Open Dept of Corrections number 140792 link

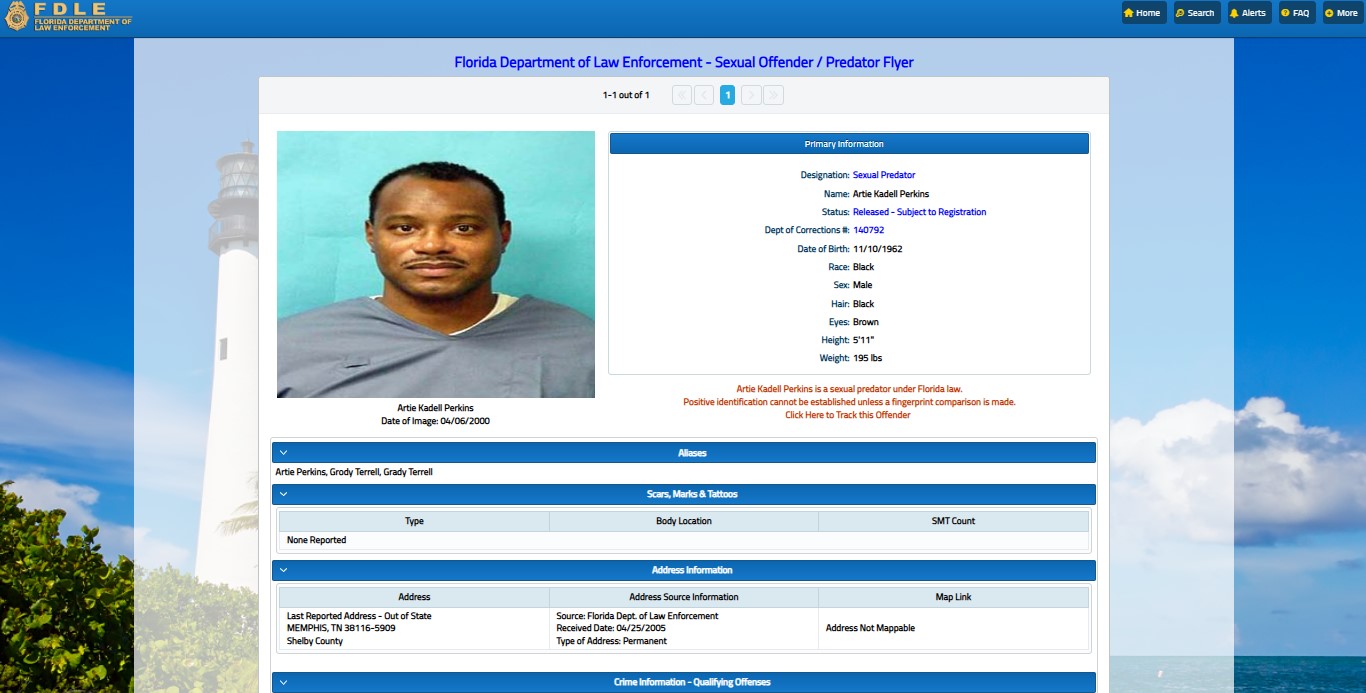coord(869,230)
